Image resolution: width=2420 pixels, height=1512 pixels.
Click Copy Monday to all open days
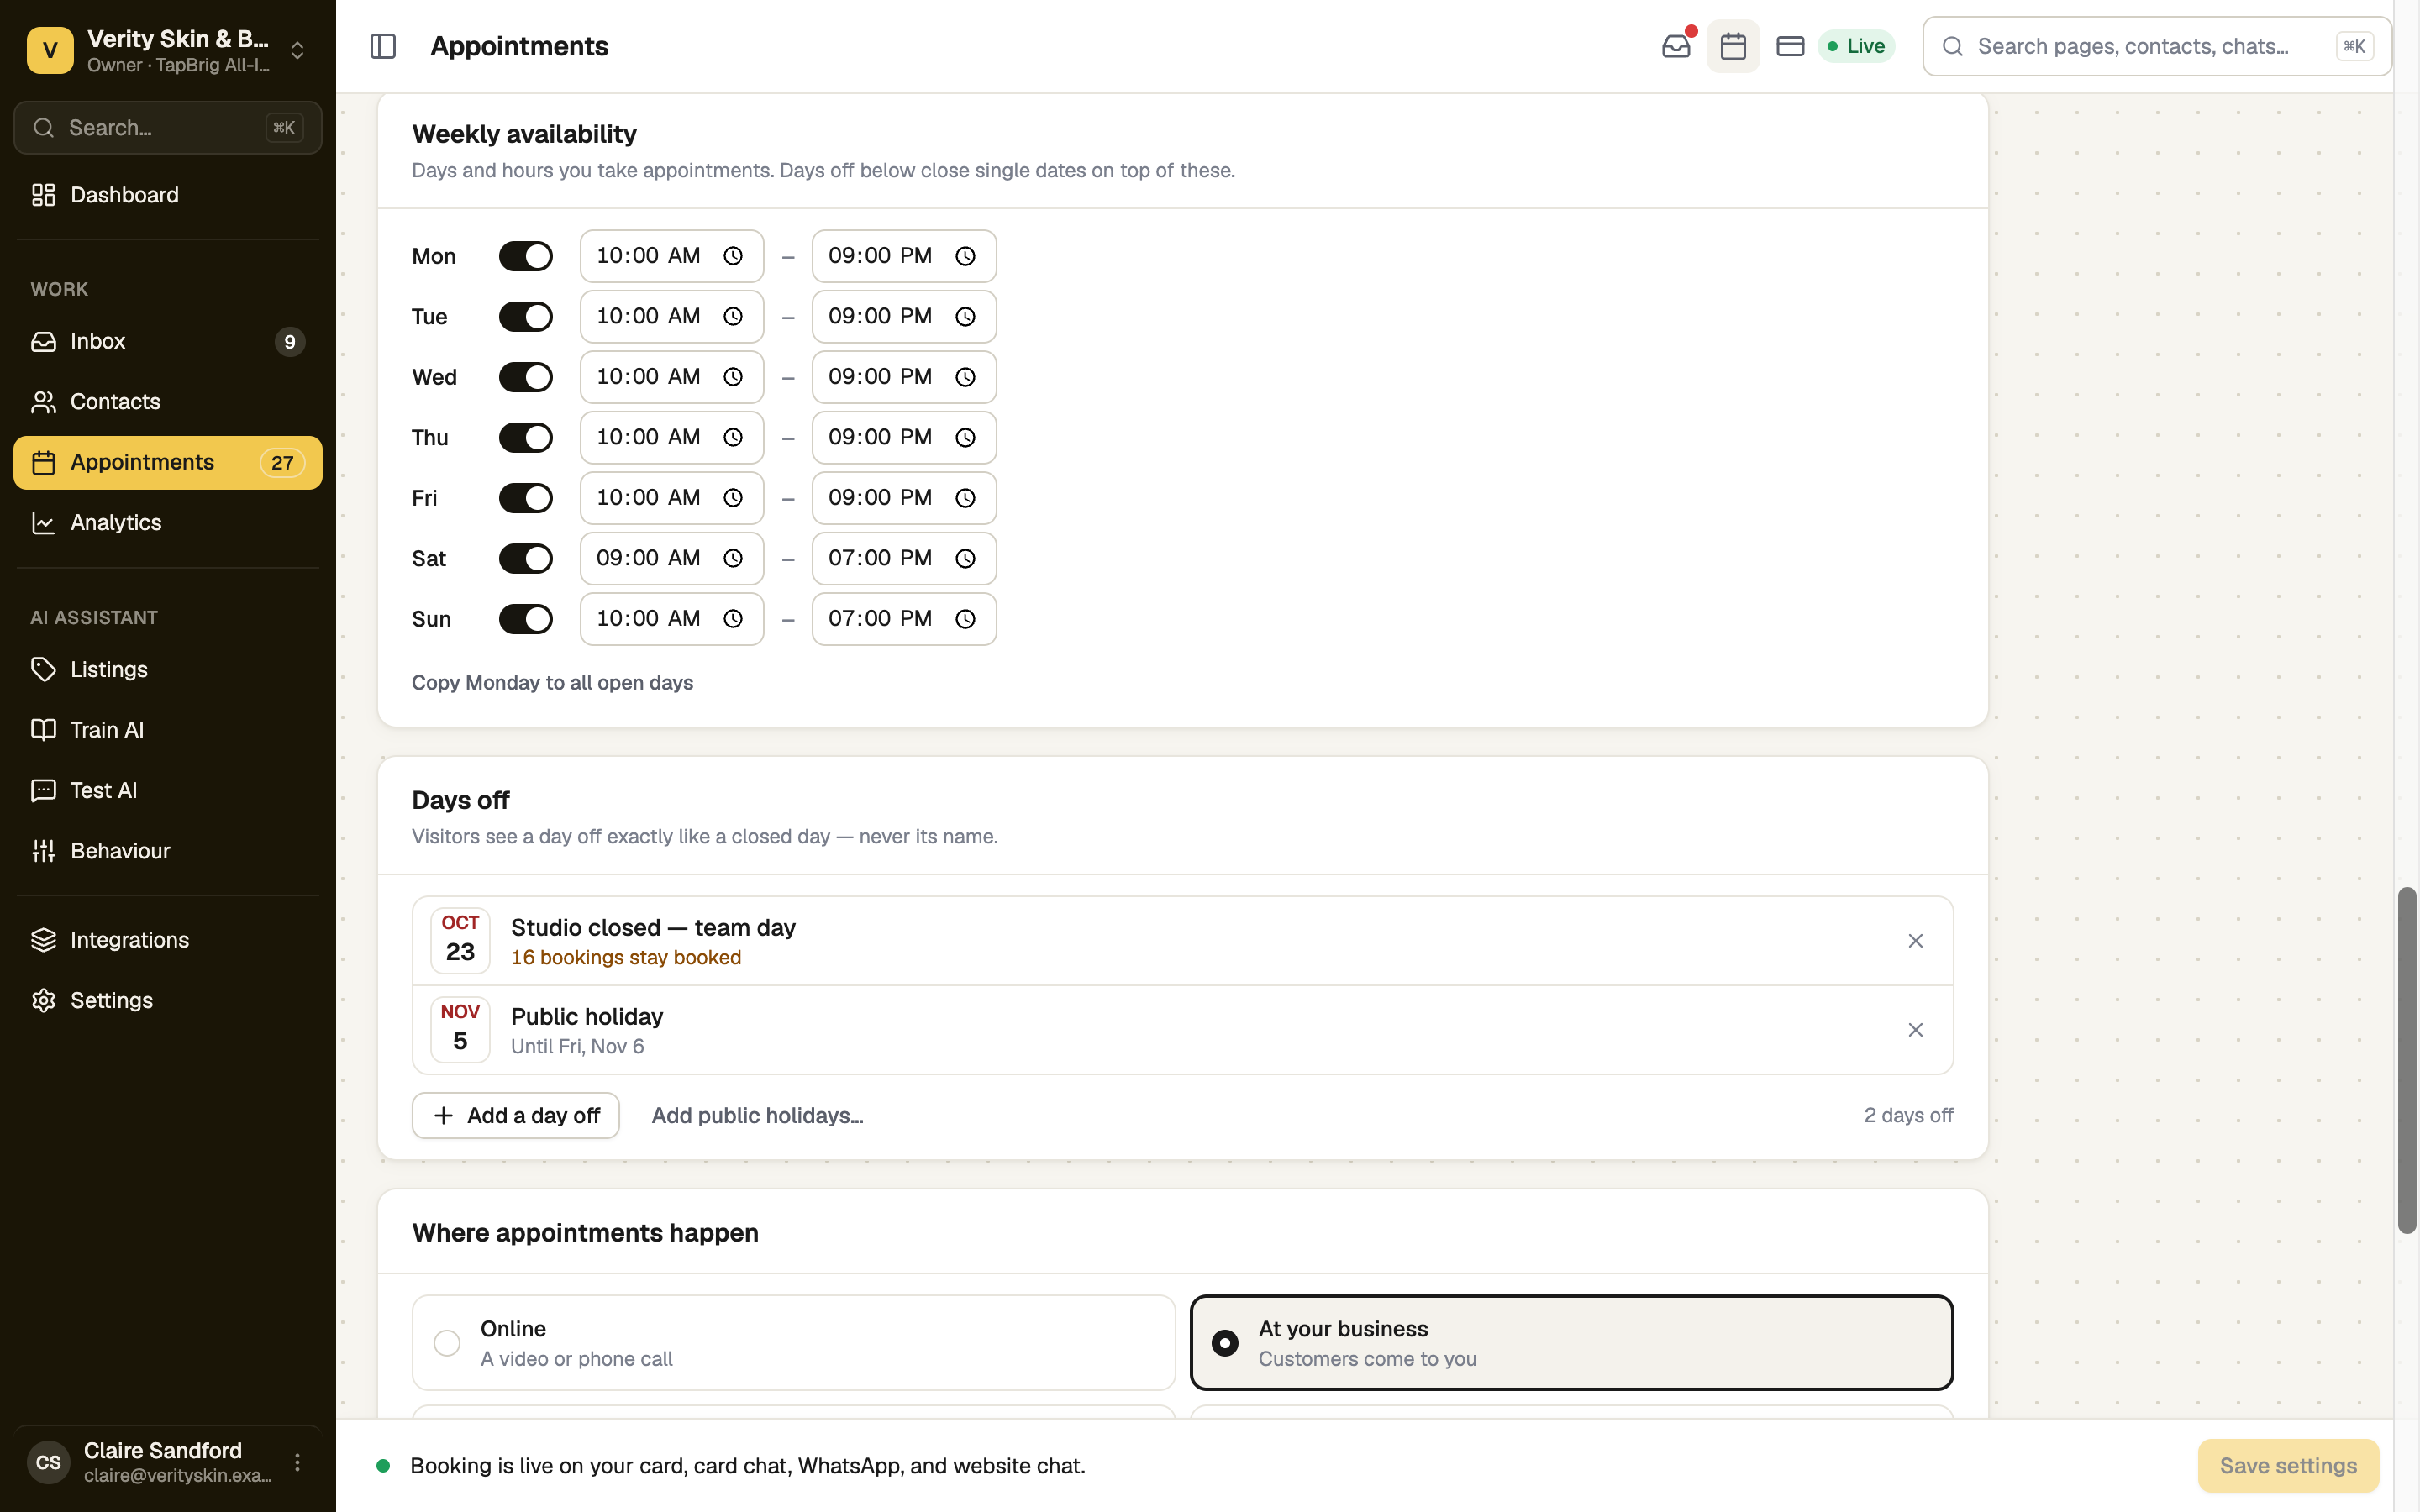point(552,683)
